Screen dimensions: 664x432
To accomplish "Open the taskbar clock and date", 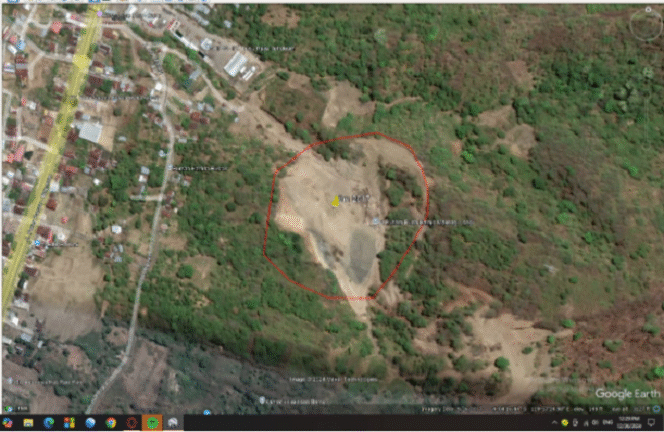I will coord(628,423).
